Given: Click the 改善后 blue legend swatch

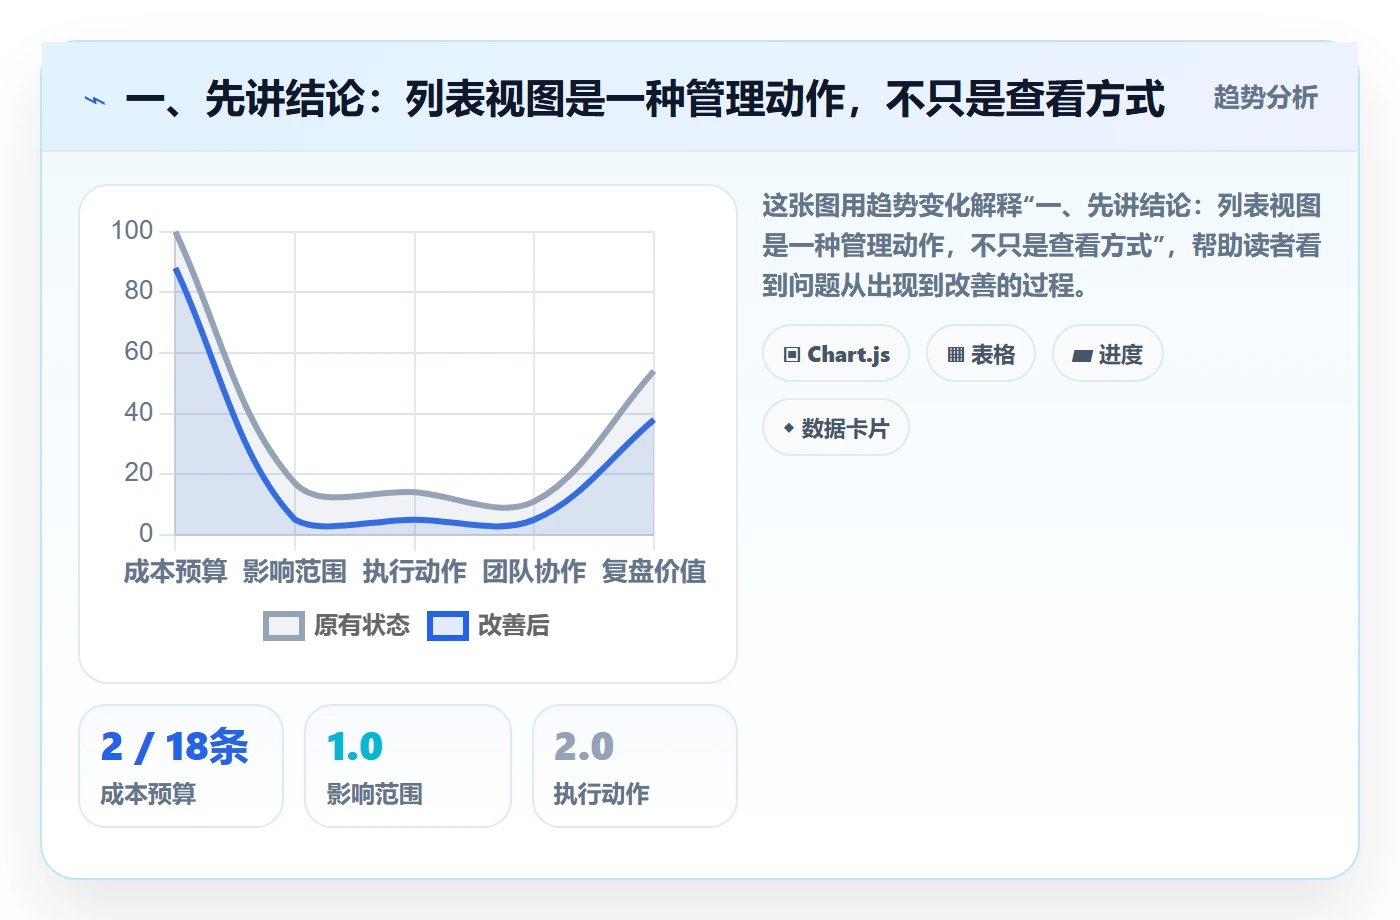Looking at the screenshot, I should [x=448, y=626].
